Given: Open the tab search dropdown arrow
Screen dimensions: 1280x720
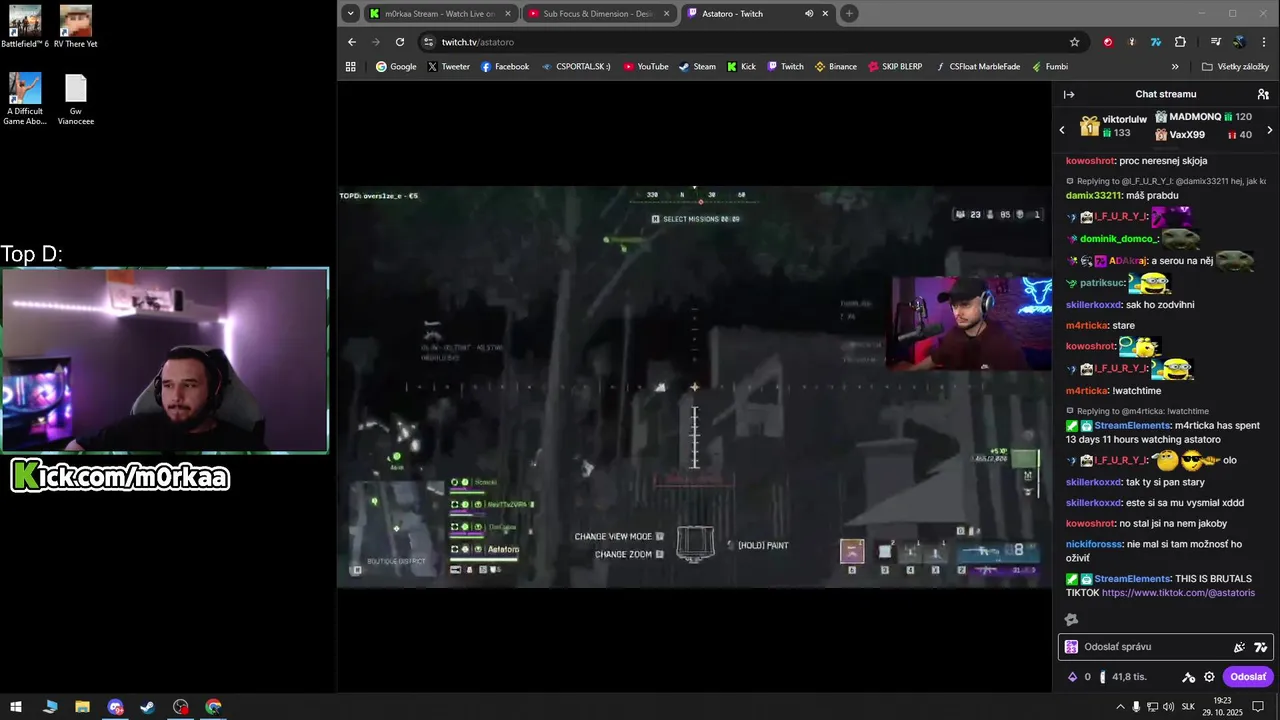Looking at the screenshot, I should [x=350, y=14].
